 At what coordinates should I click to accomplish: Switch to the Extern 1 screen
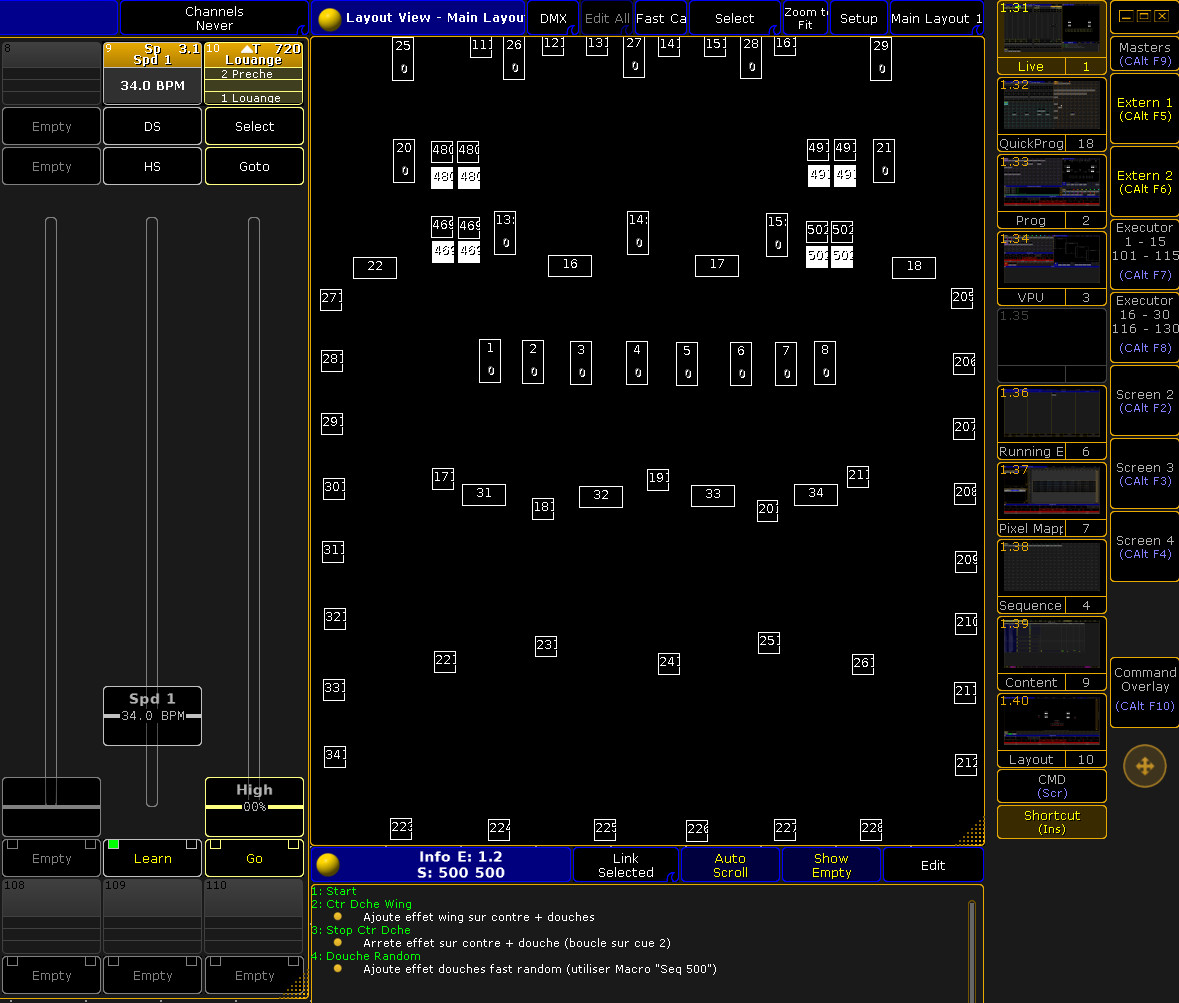click(x=1145, y=109)
